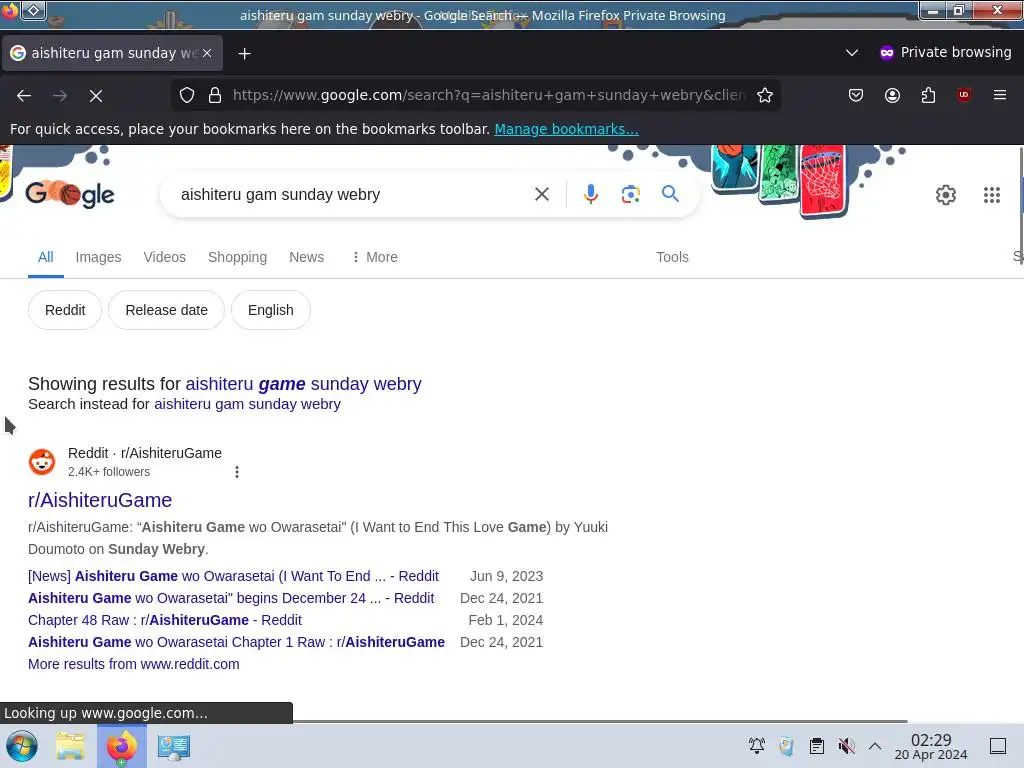The image size is (1024, 768).
Task: Open Google quick settings gear
Action: (946, 195)
